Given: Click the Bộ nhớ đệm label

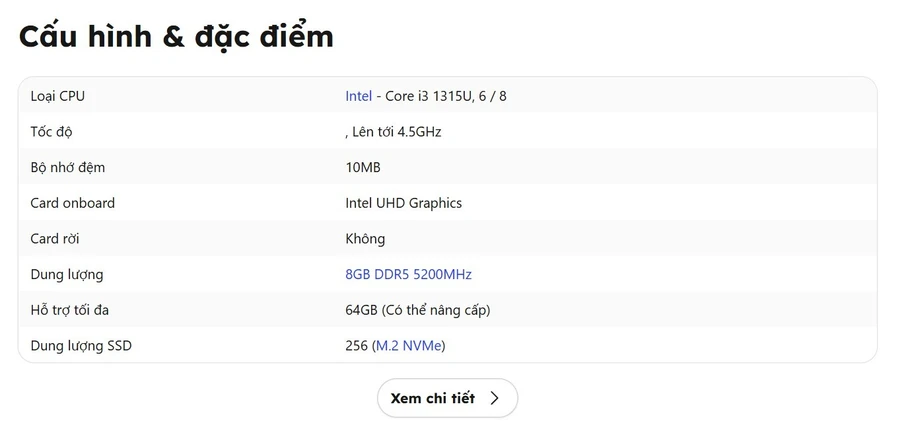Looking at the screenshot, I should click(68, 168).
